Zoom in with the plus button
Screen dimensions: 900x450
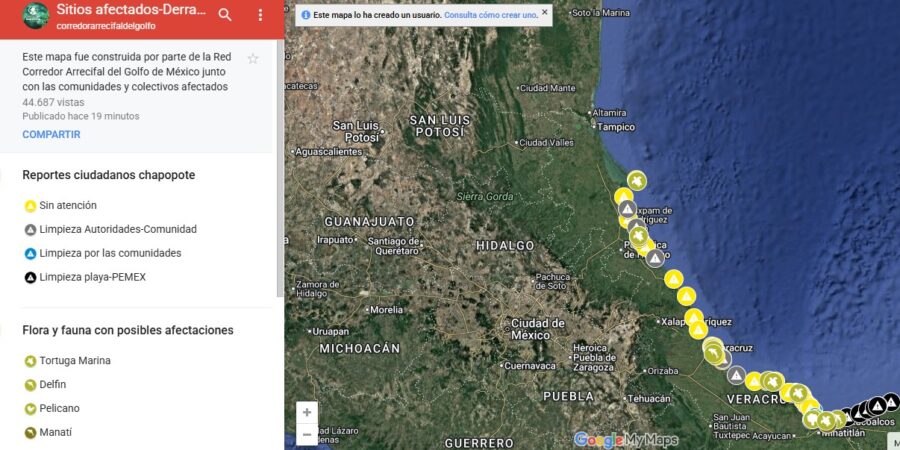point(307,412)
